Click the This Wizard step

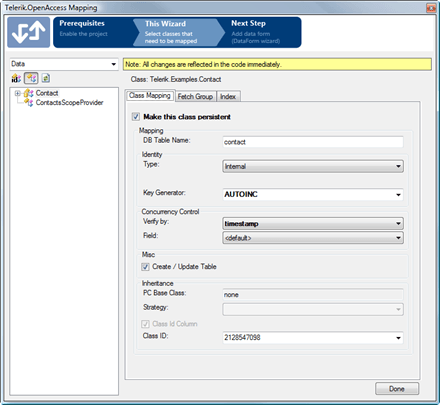pos(178,32)
